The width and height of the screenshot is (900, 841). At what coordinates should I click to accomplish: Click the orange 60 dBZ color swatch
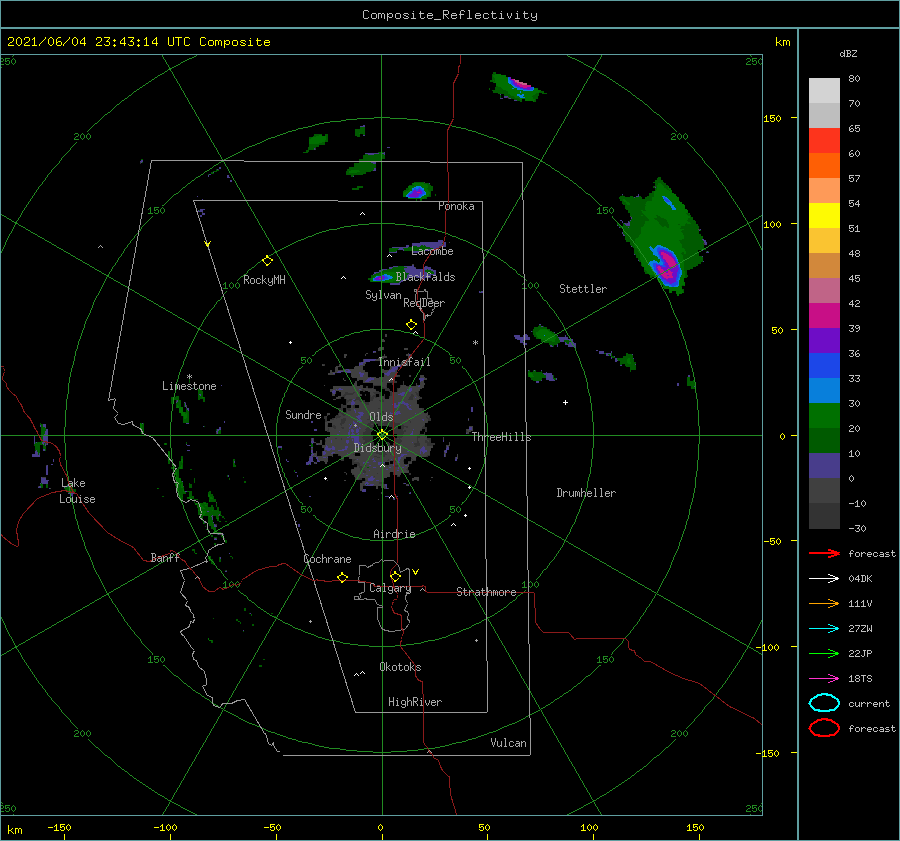point(824,165)
